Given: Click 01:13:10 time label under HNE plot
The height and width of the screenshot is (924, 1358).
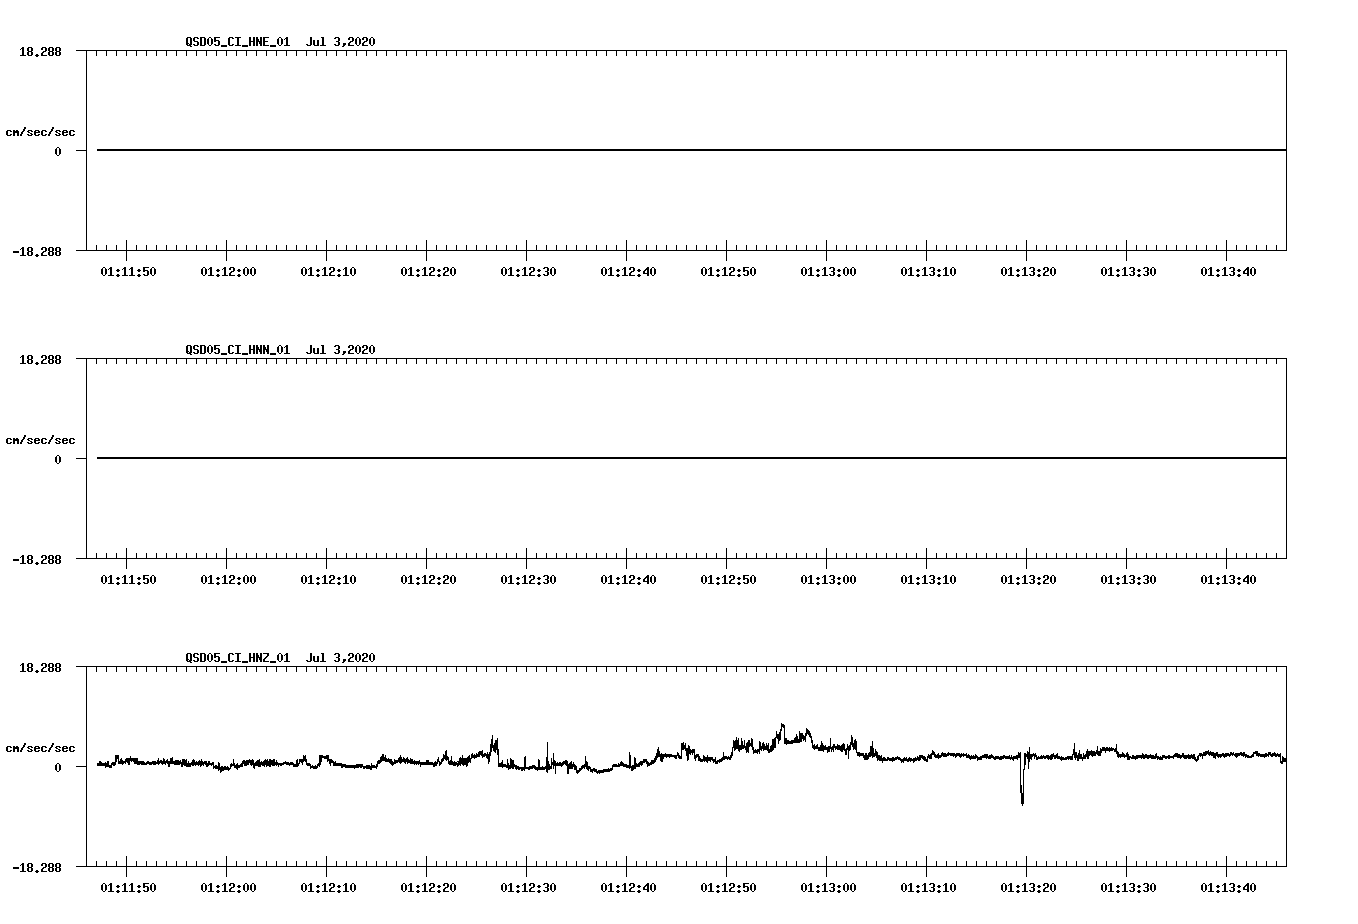Looking at the screenshot, I should 928,272.
